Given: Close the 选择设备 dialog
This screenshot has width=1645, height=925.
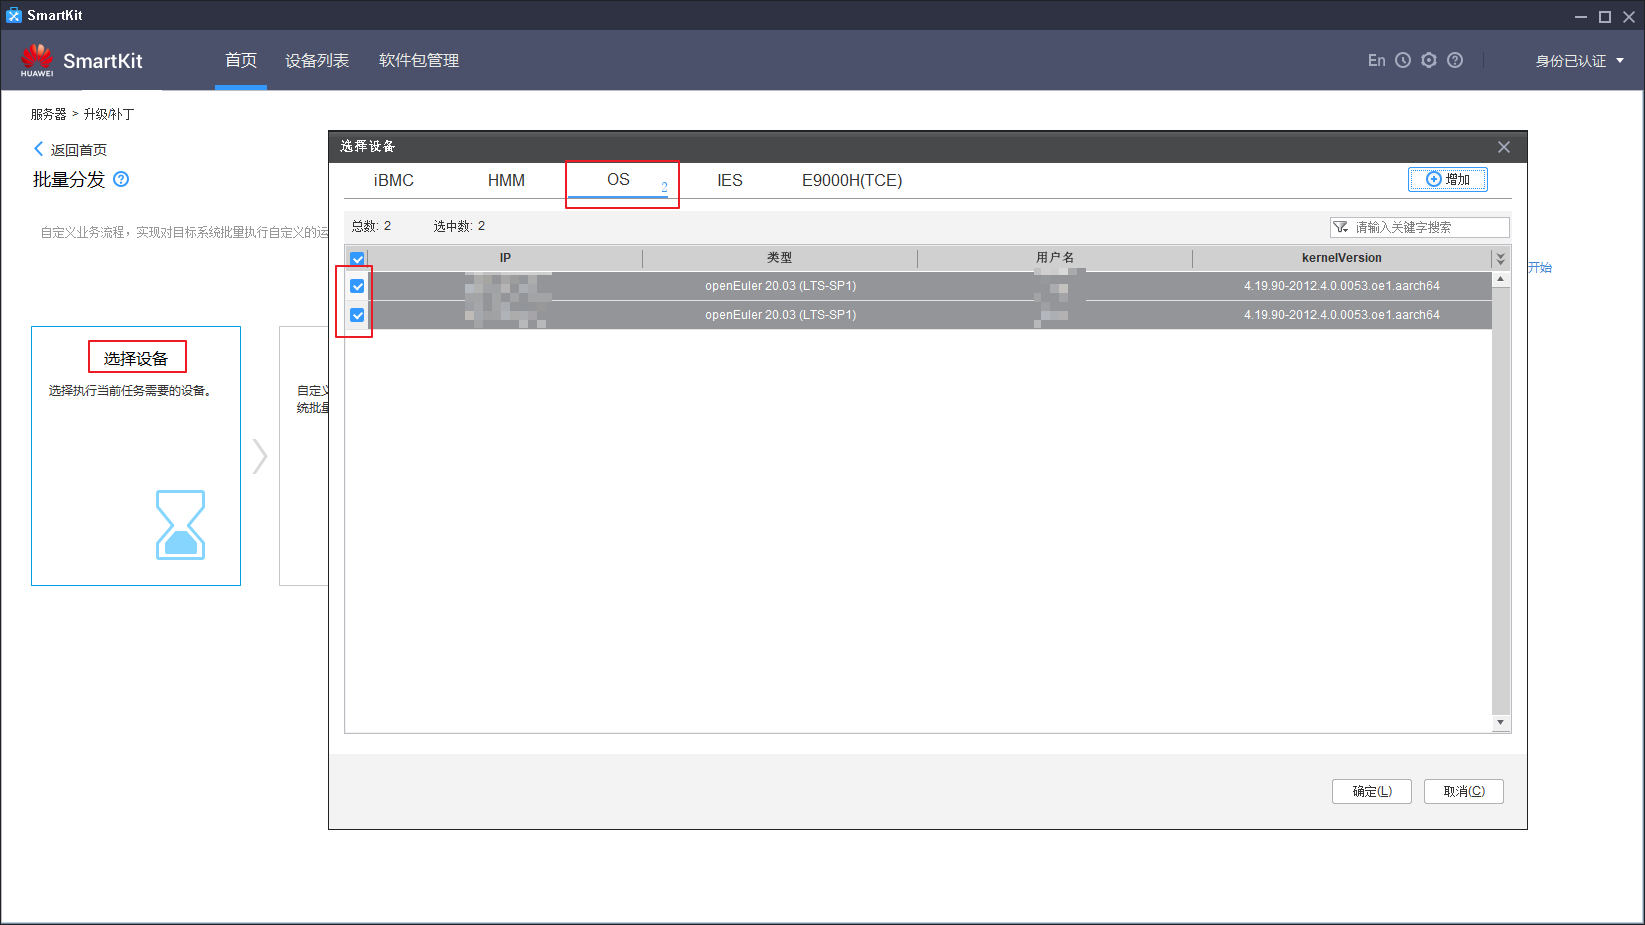Looking at the screenshot, I should 1504,147.
